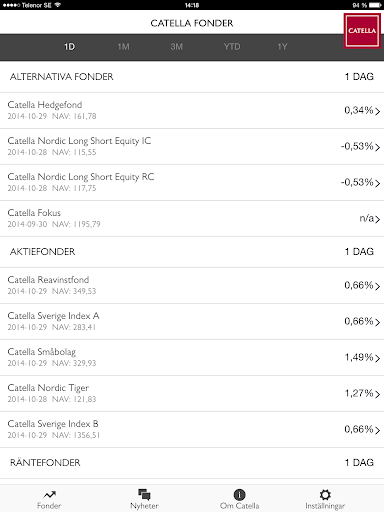Open Catella Sverige Index B row
384x512 pixels.
point(192,429)
